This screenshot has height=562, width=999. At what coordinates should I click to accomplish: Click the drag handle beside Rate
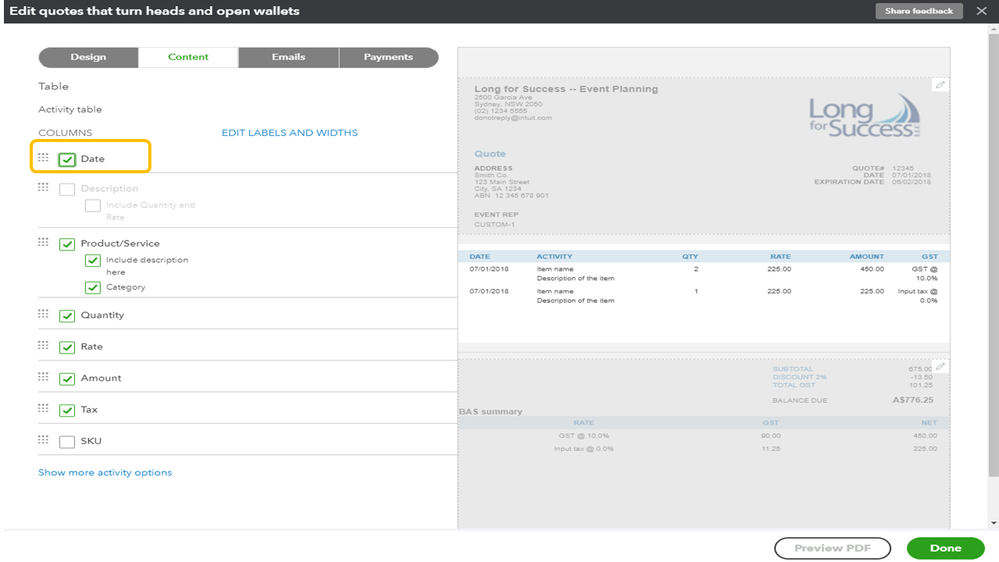click(43, 345)
